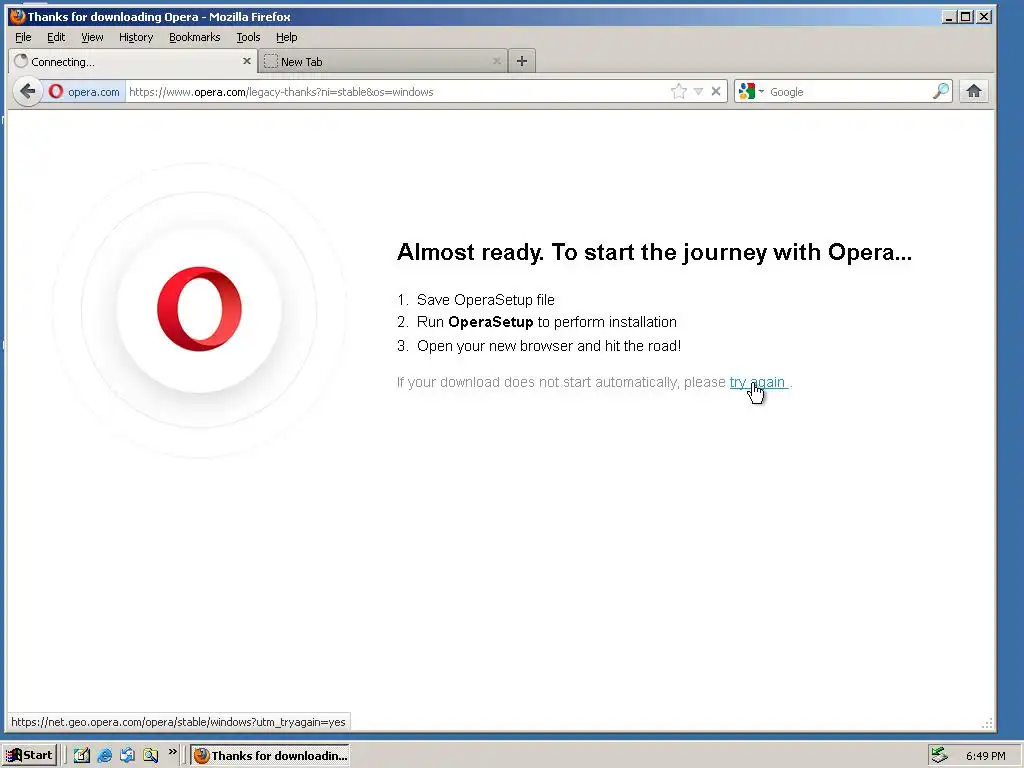Viewport: 1024px width, 768px height.
Task: Click the 6:49 PM taskbar clock
Action: pyautogui.click(x=985, y=756)
